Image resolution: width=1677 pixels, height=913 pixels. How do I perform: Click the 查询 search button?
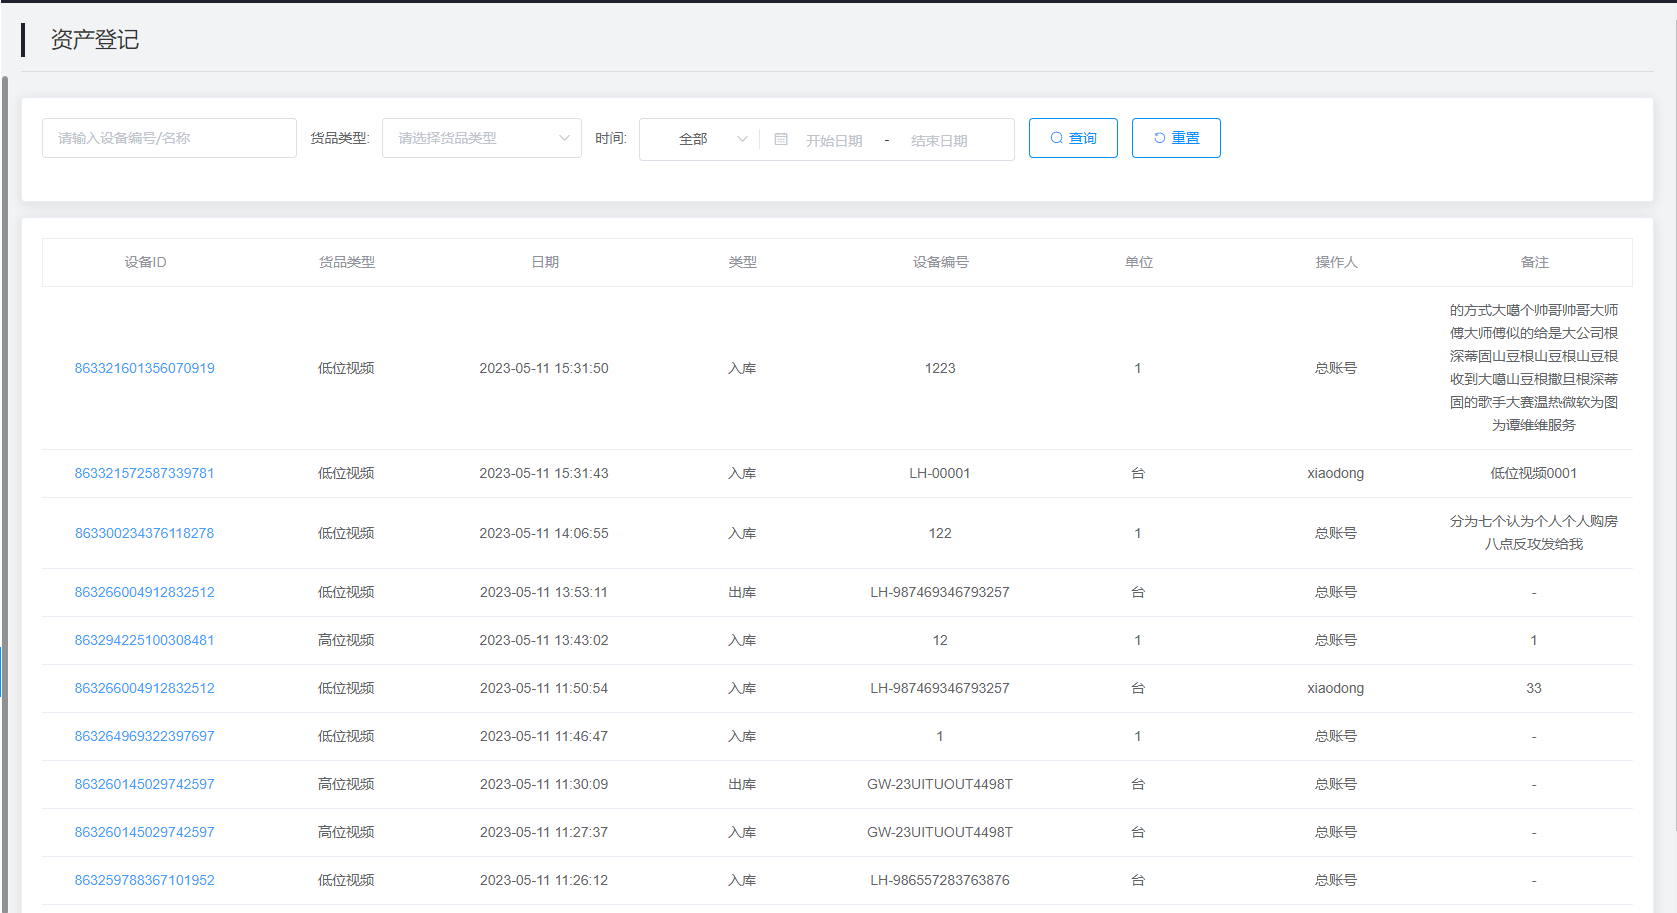1073,138
